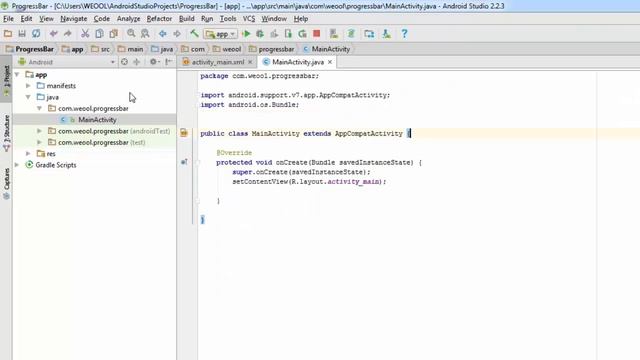Open the Window menu

point(274,19)
